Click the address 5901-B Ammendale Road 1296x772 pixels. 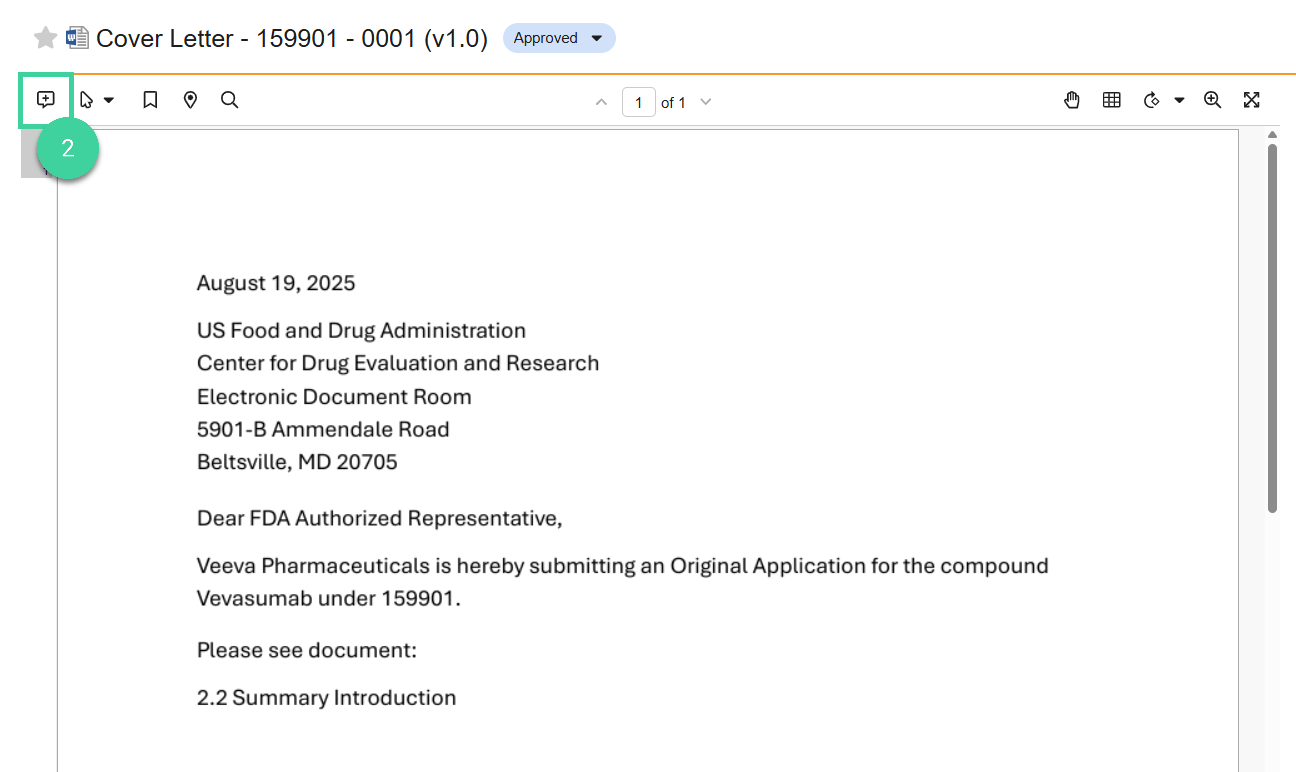point(323,430)
